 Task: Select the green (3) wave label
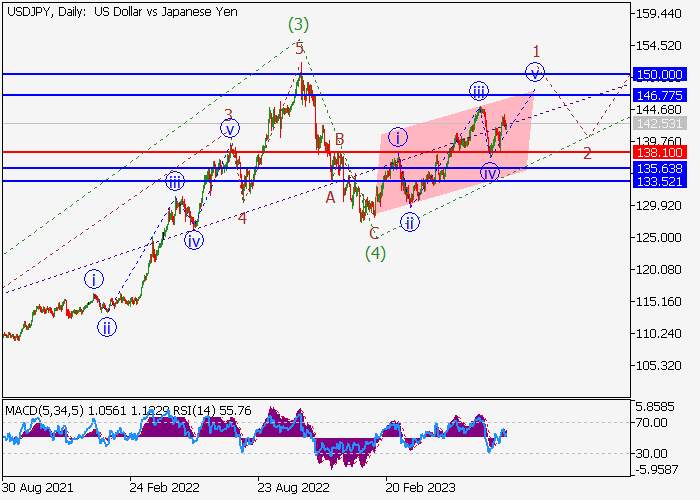point(298,25)
